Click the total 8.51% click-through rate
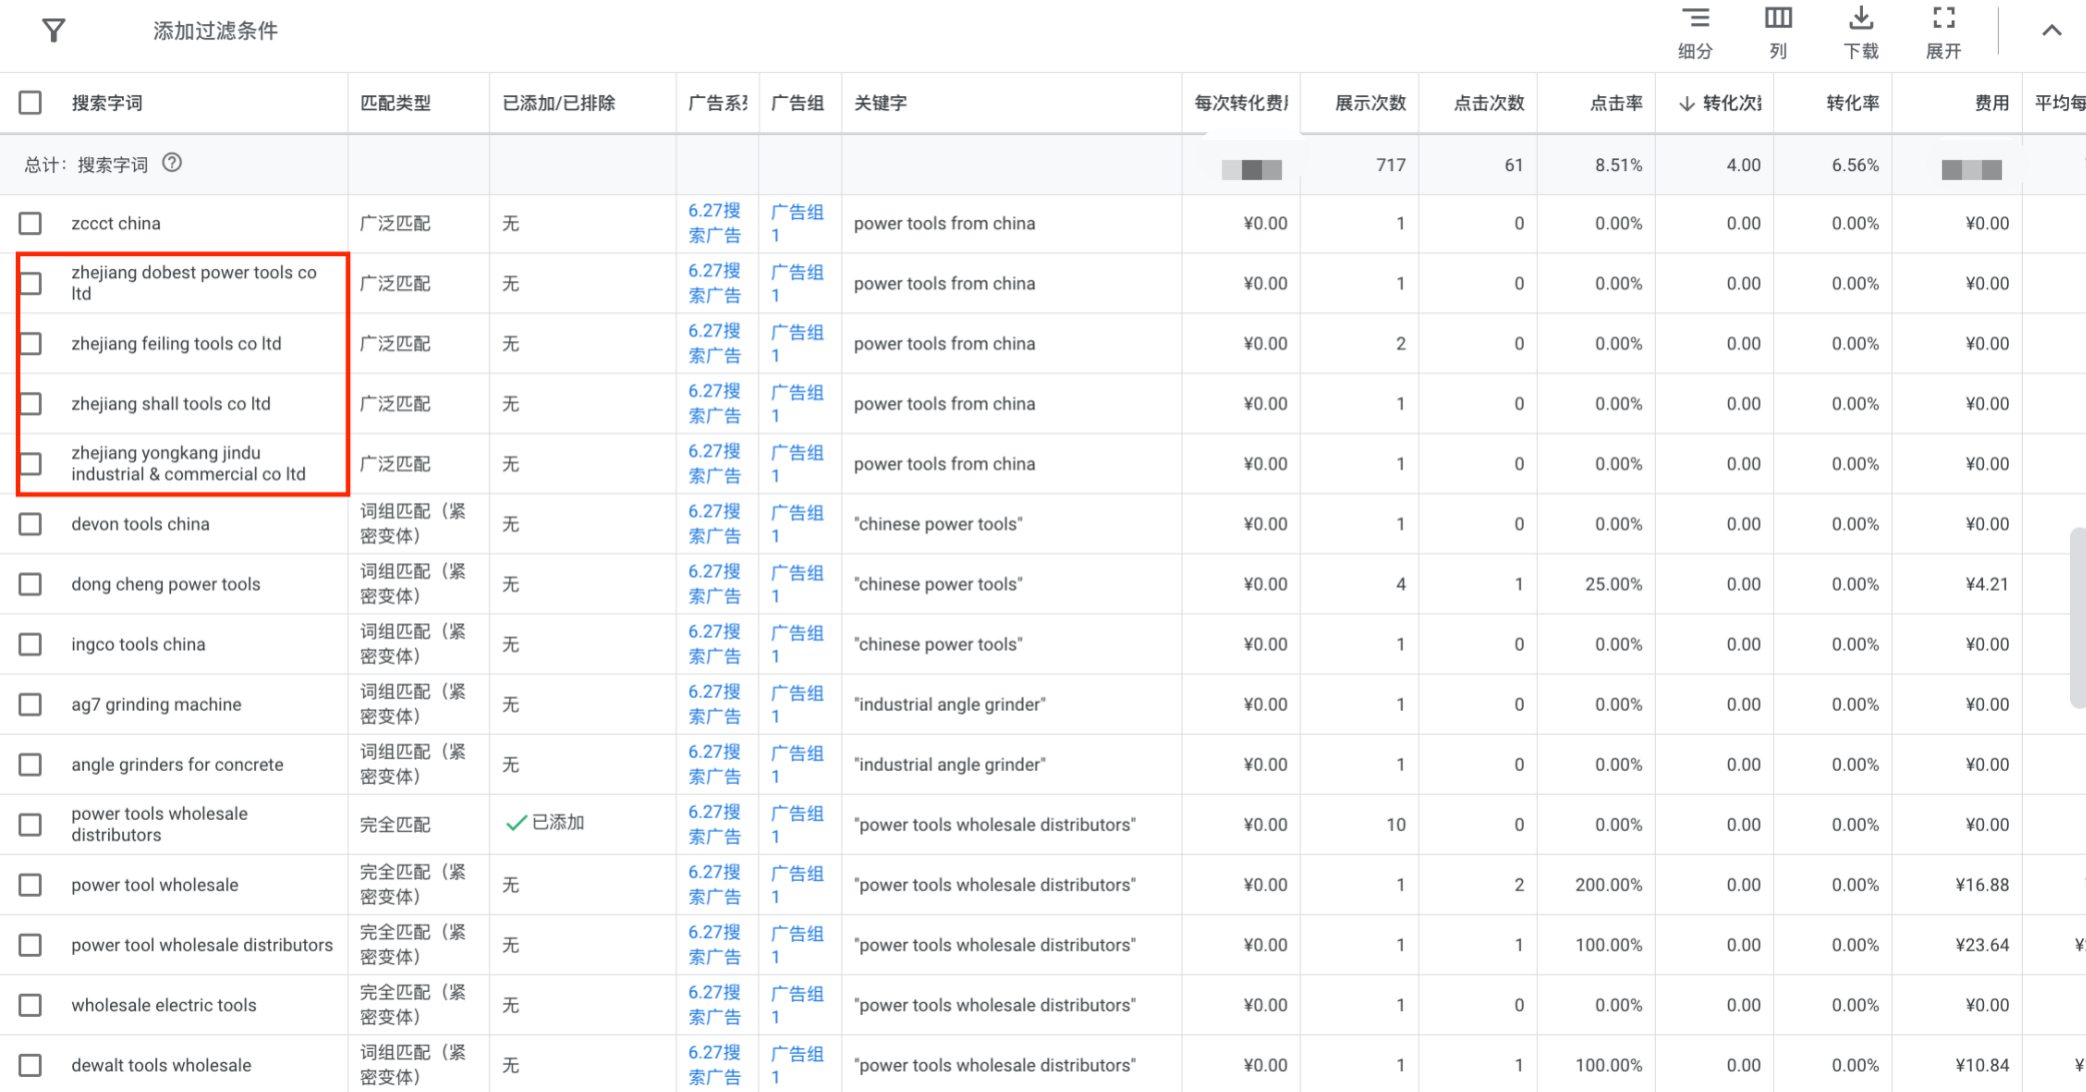 (1618, 165)
